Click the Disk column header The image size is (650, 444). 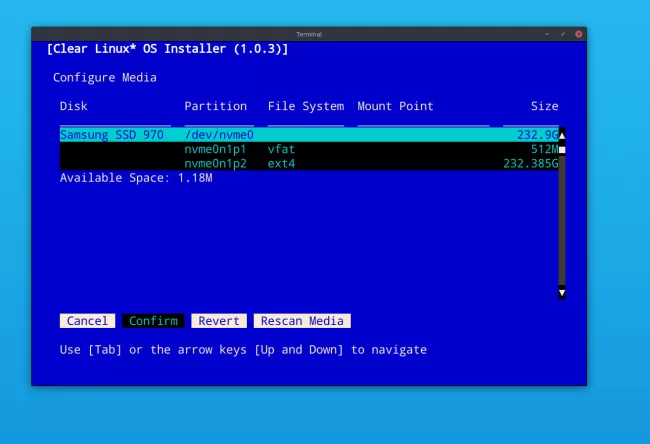74,106
